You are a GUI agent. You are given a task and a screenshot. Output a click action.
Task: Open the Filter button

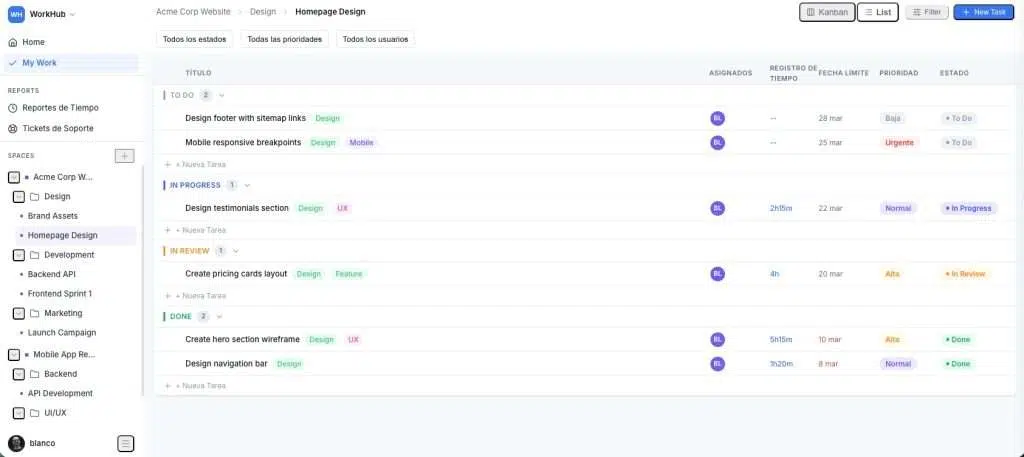pos(927,12)
